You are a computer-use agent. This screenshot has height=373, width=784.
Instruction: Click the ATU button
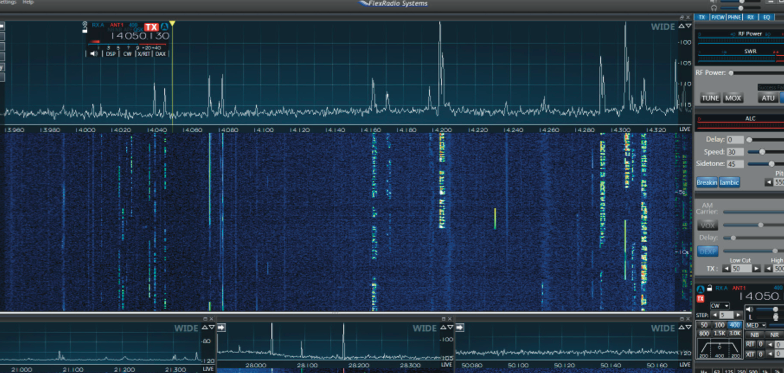point(768,98)
